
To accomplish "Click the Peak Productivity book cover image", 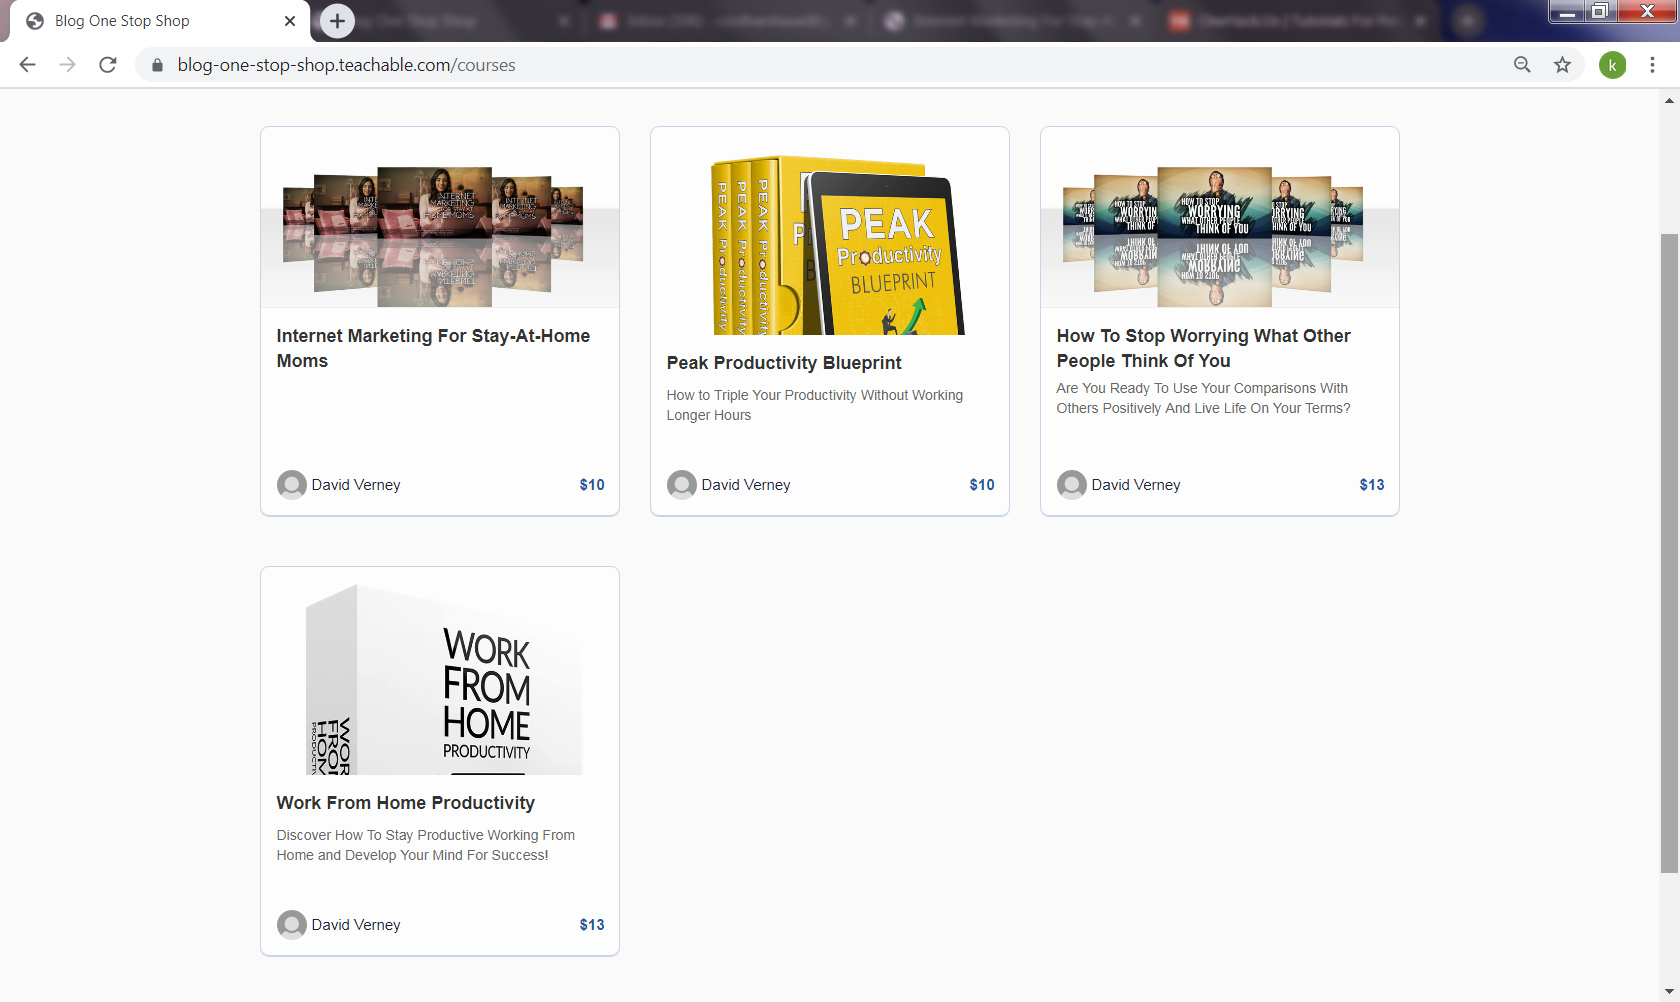I will (830, 245).
